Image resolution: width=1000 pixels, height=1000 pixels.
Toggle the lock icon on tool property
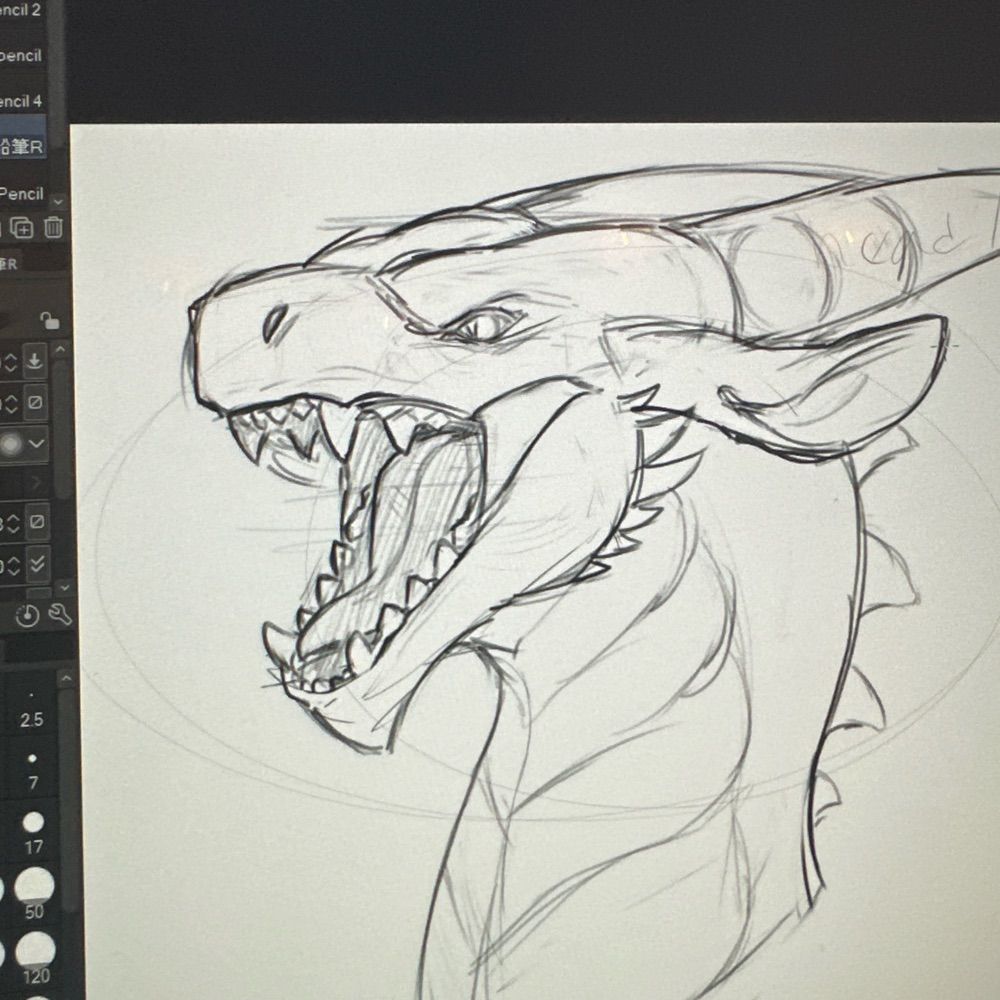(x=49, y=320)
